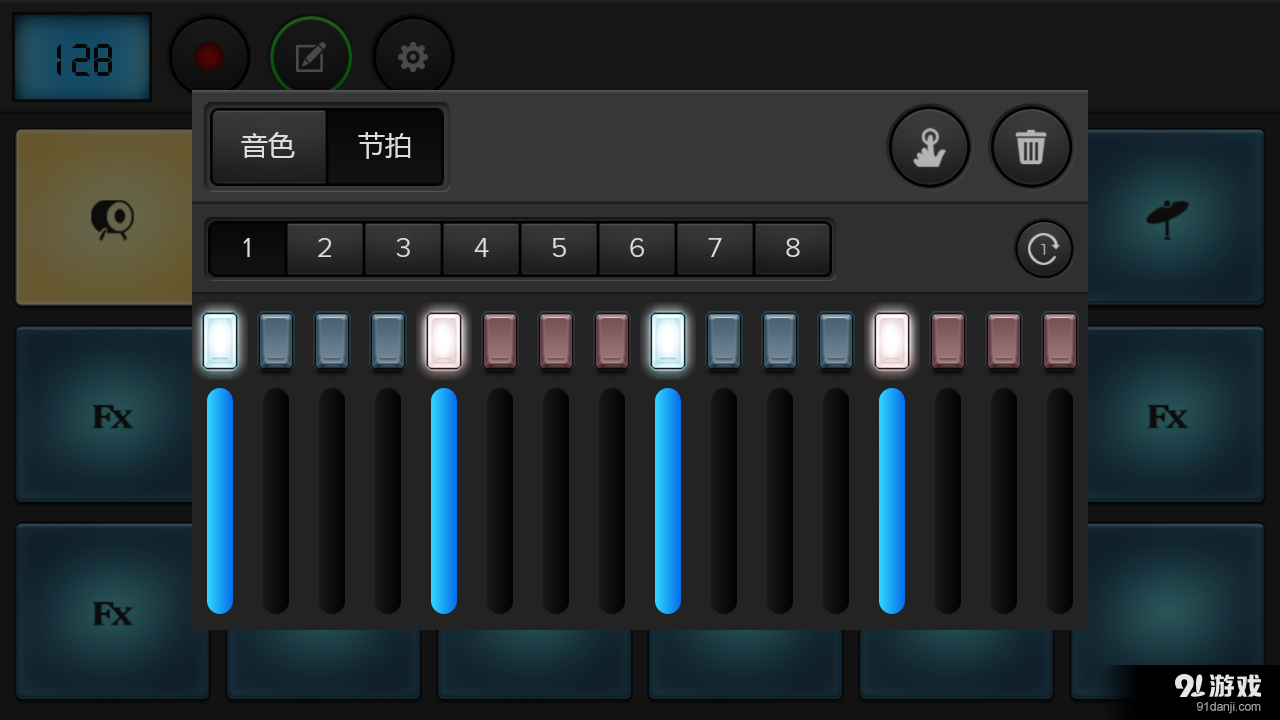
Task: Turn off the lit step 13 toggle
Action: coord(892,341)
